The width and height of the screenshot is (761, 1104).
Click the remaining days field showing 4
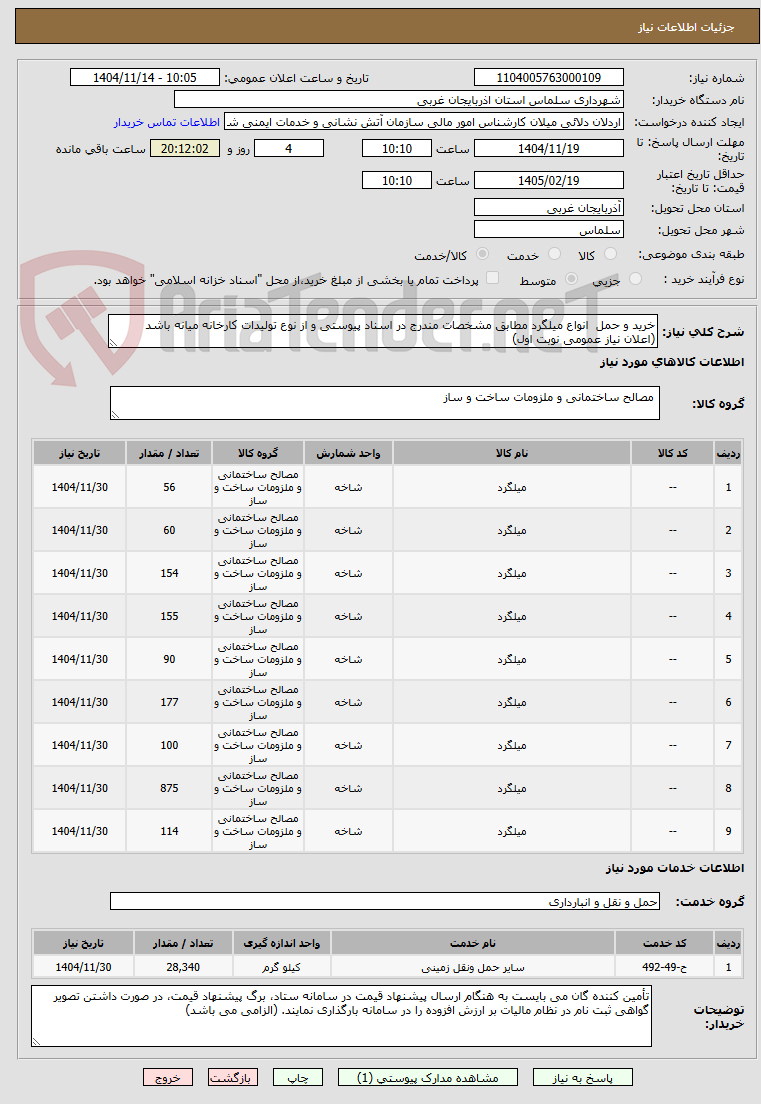289,149
